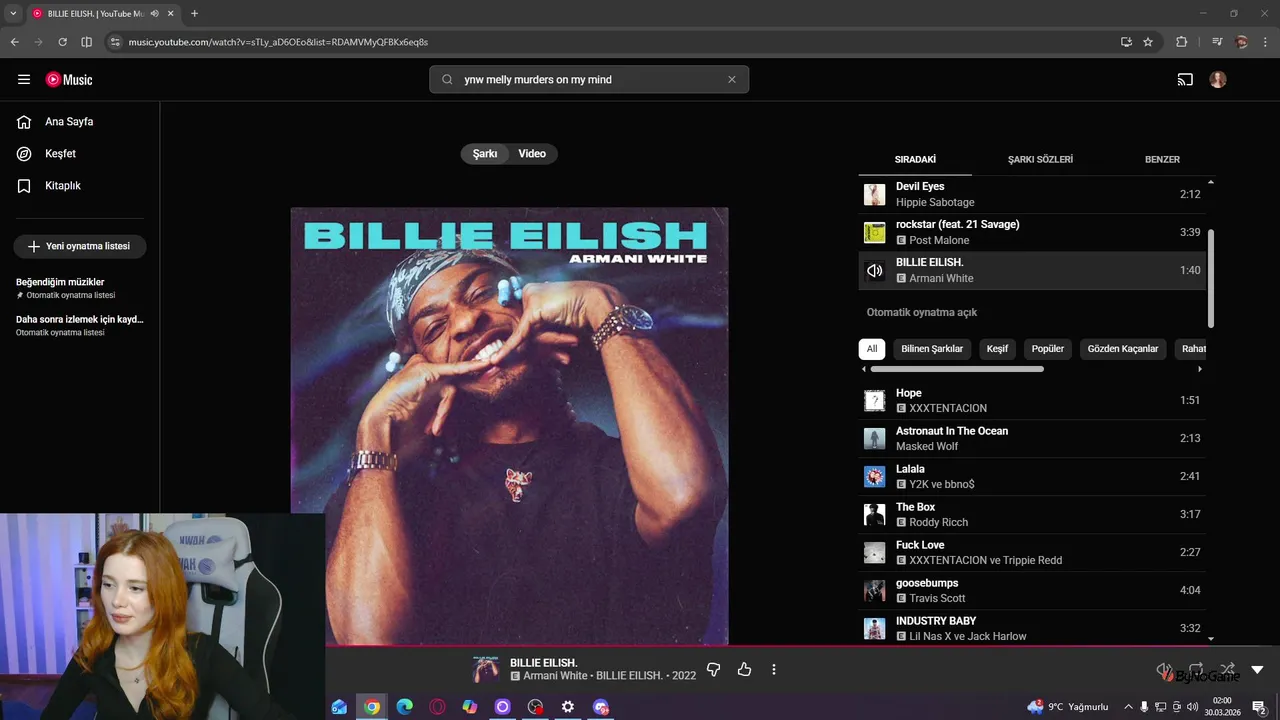Play INDUSTRY BABY from the list
Image resolution: width=1280 pixels, height=720 pixels.
1032,628
